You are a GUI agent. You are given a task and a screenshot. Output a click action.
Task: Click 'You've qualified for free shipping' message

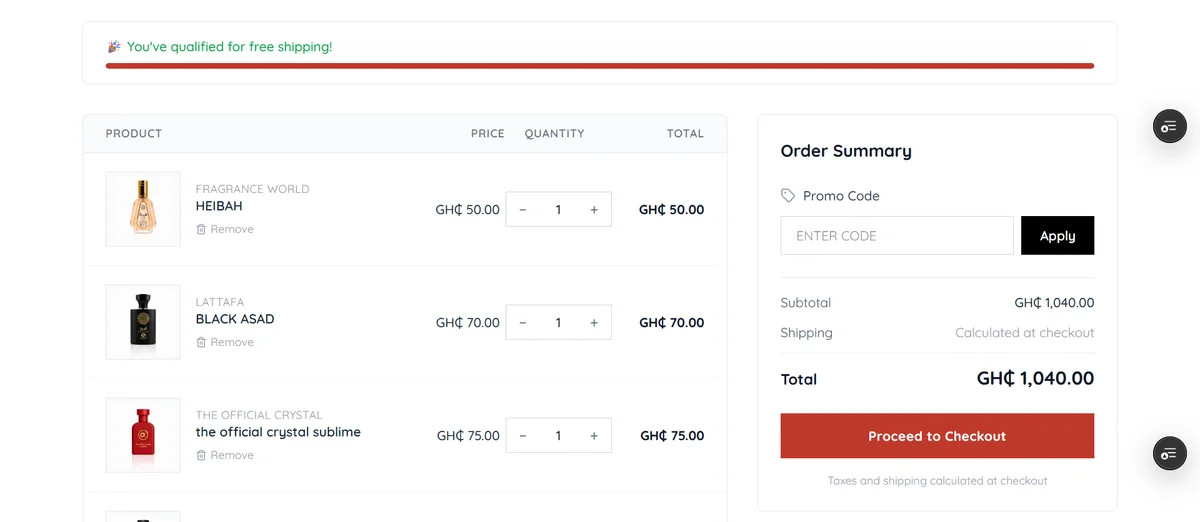point(230,47)
